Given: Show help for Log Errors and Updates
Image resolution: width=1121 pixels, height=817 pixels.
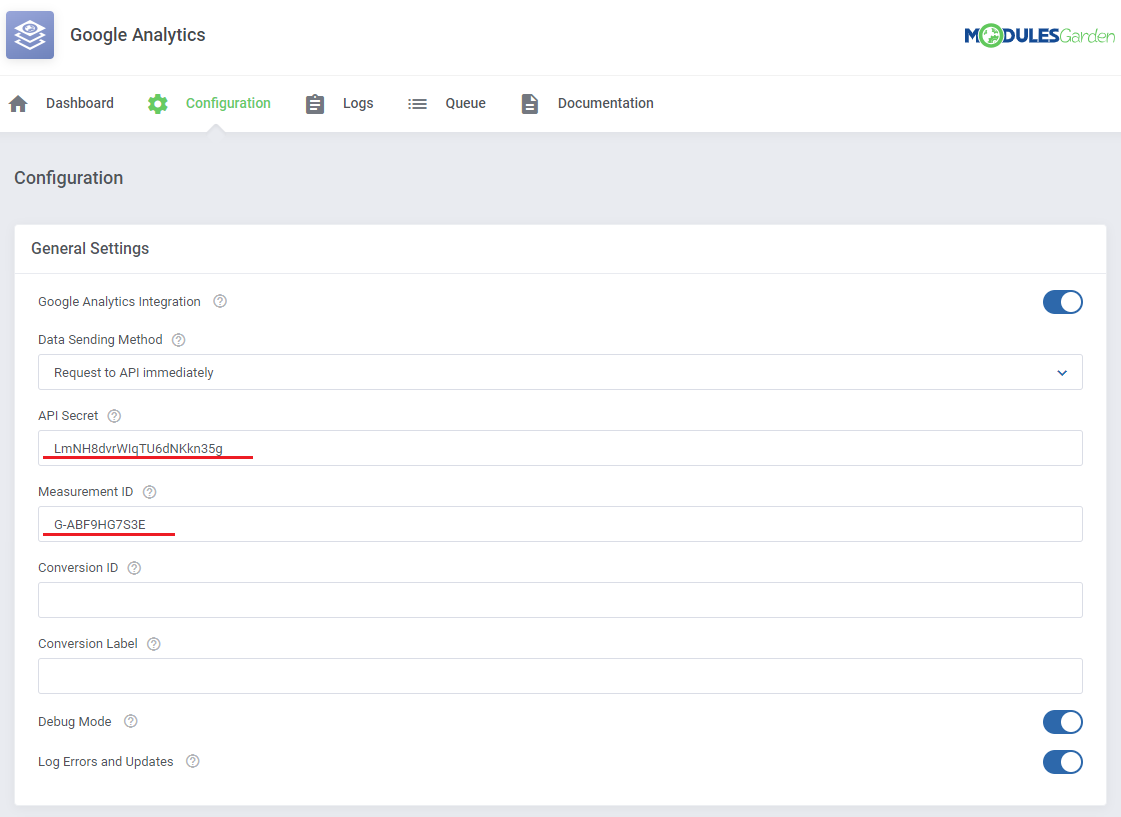Looking at the screenshot, I should 193,761.
